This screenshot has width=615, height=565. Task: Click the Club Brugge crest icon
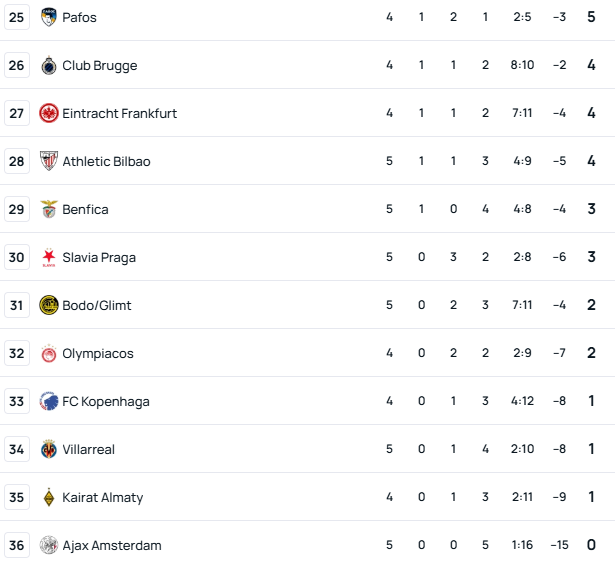point(49,65)
